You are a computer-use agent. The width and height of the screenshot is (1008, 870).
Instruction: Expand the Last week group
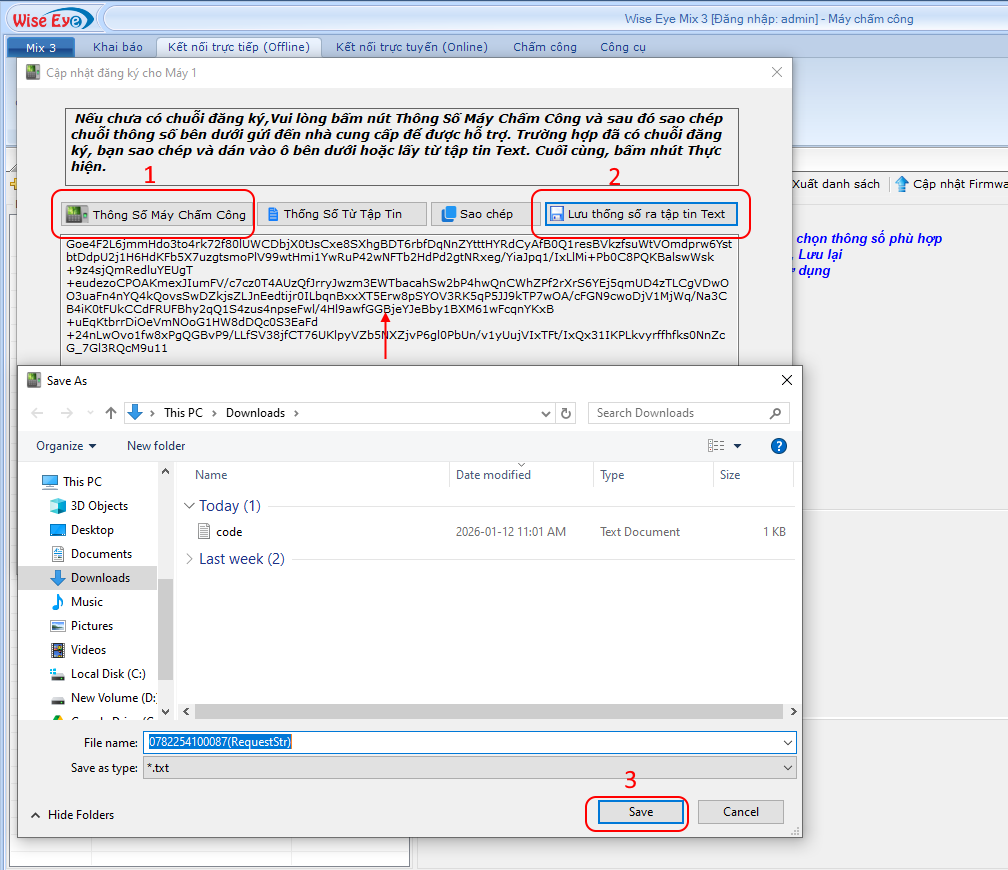pos(188,559)
